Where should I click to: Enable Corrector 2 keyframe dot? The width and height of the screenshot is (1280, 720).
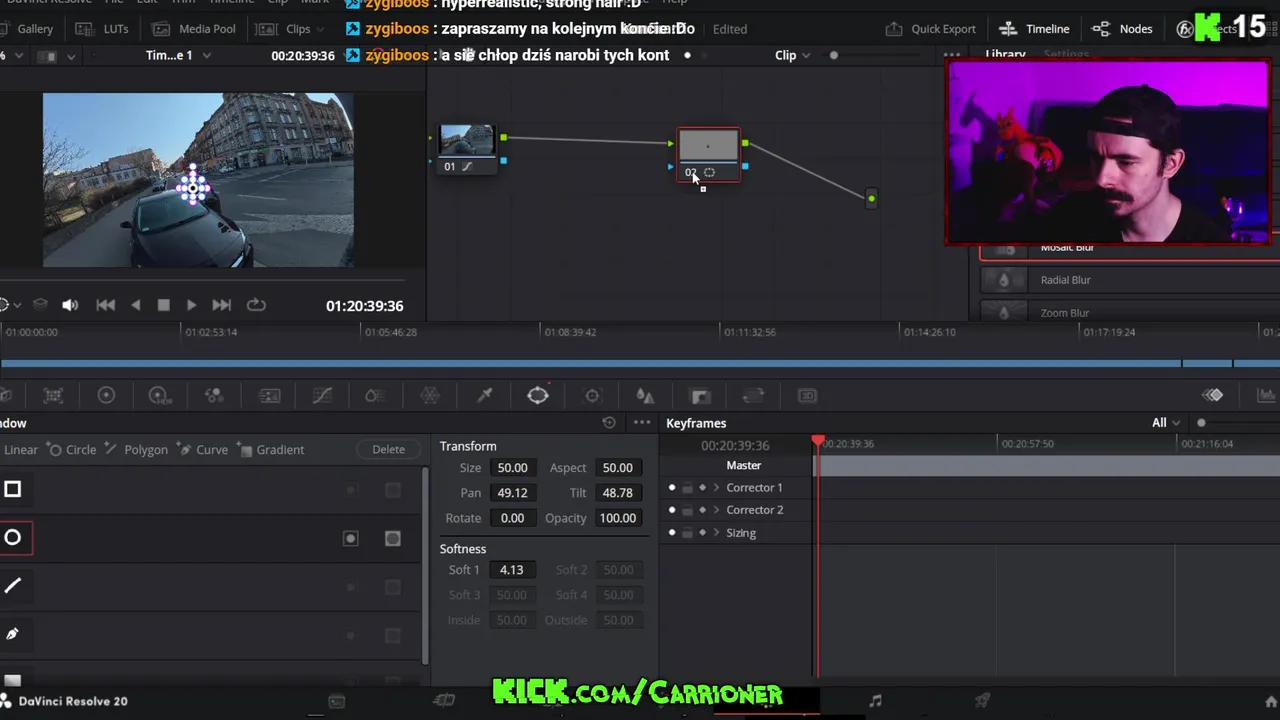click(x=672, y=510)
